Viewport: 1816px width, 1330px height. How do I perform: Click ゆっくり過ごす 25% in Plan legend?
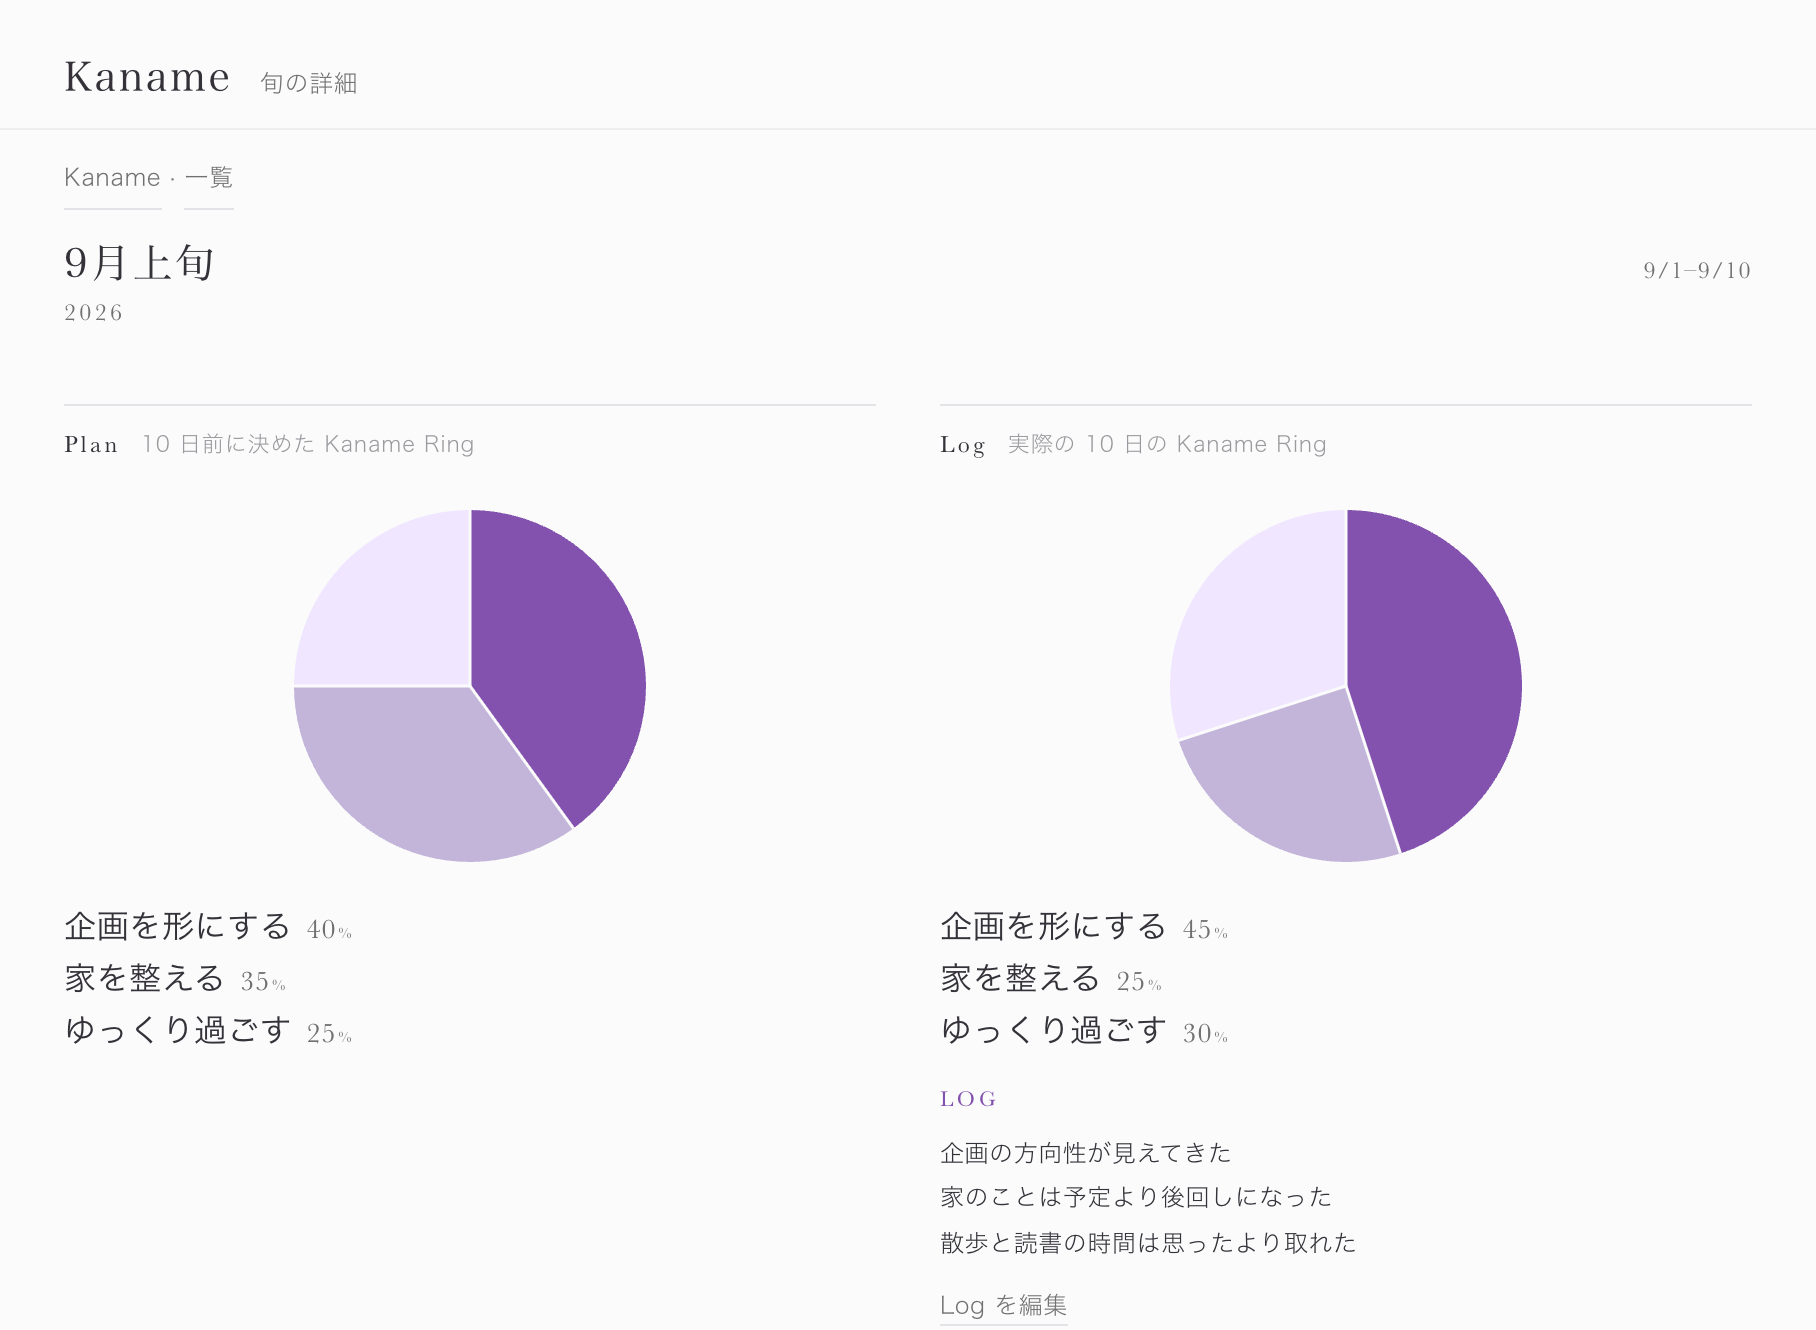tap(208, 1031)
